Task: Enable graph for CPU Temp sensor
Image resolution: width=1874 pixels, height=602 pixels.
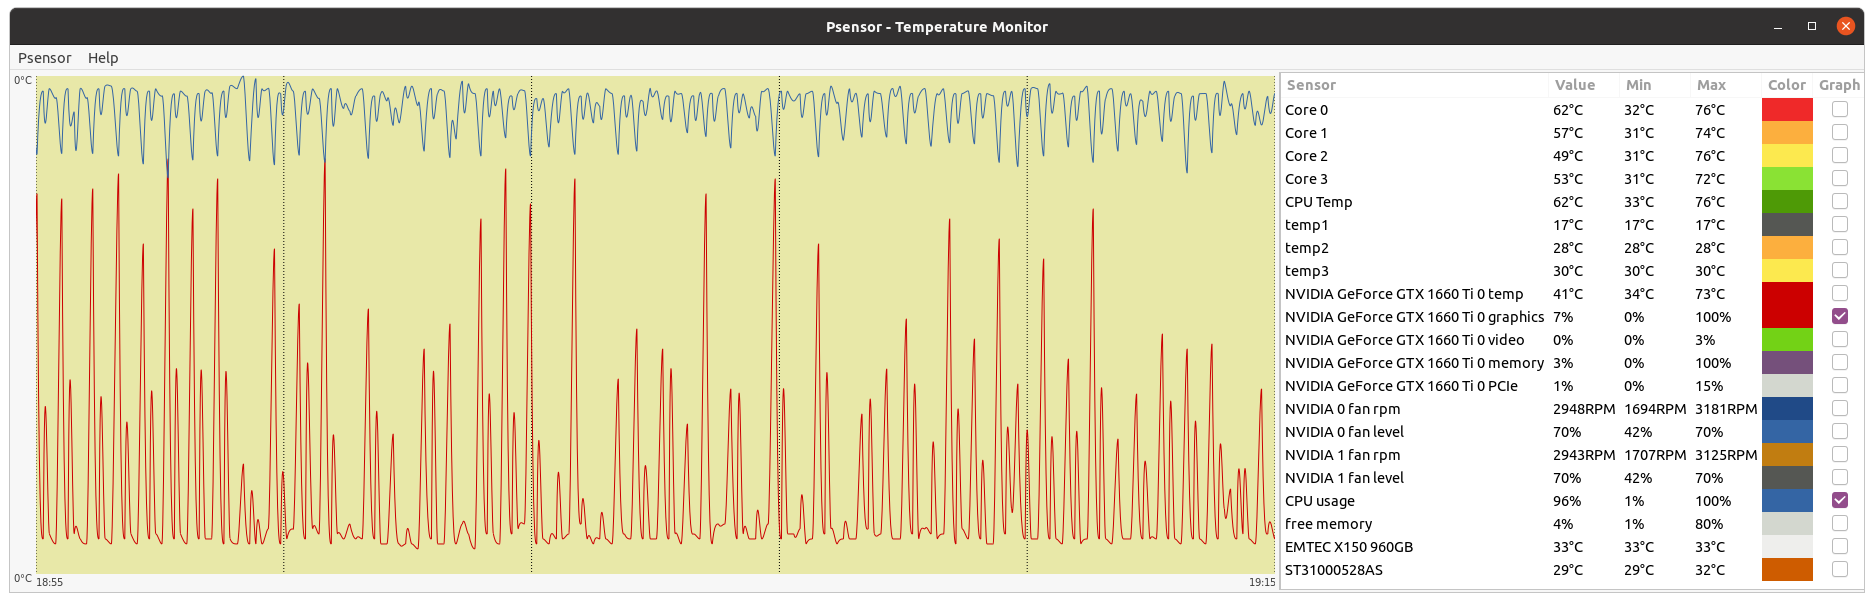Action: pyautogui.click(x=1839, y=201)
